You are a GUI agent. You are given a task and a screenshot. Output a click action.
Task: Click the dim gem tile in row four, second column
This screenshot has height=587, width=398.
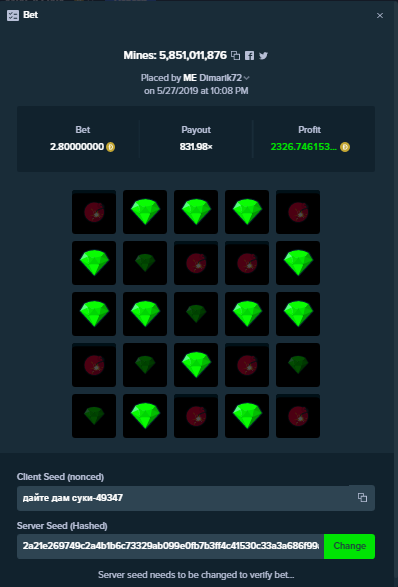(x=145, y=365)
